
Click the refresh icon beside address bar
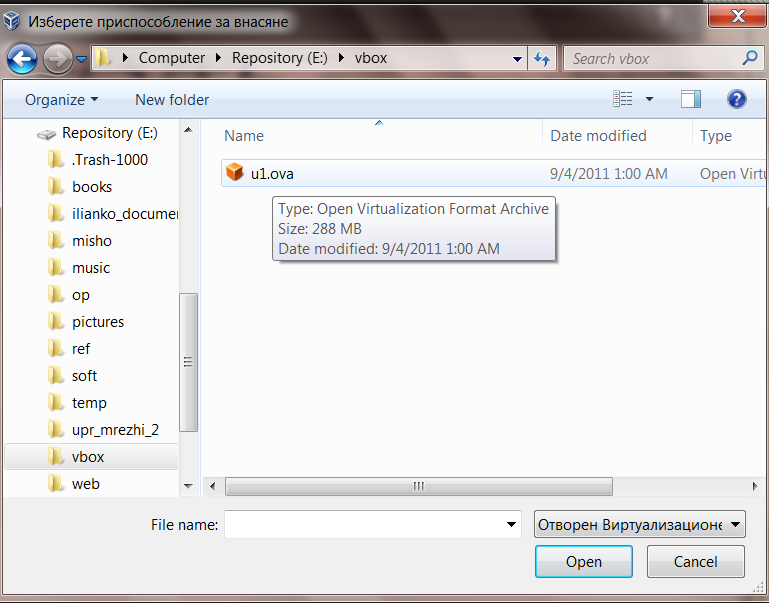[x=542, y=58]
